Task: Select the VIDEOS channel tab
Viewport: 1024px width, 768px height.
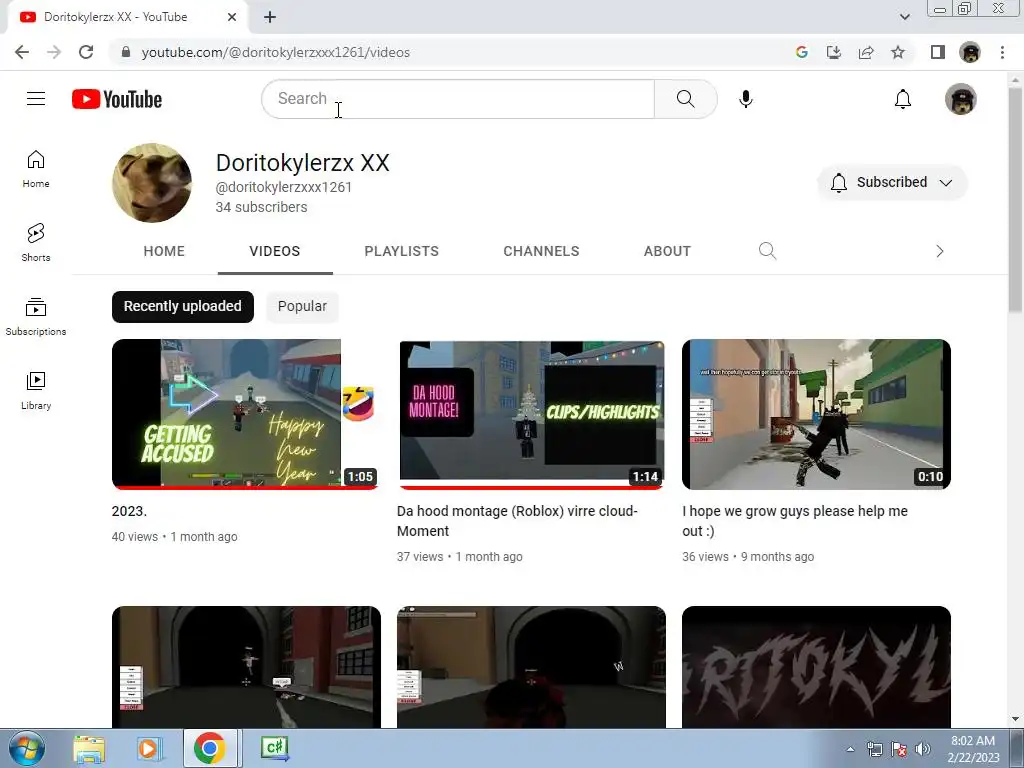Action: [x=275, y=251]
